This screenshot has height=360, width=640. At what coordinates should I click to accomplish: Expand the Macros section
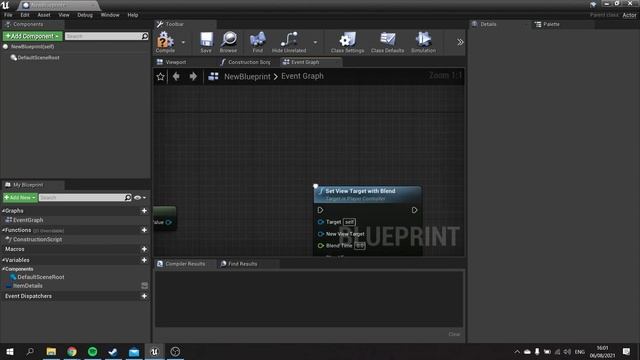click(14, 249)
